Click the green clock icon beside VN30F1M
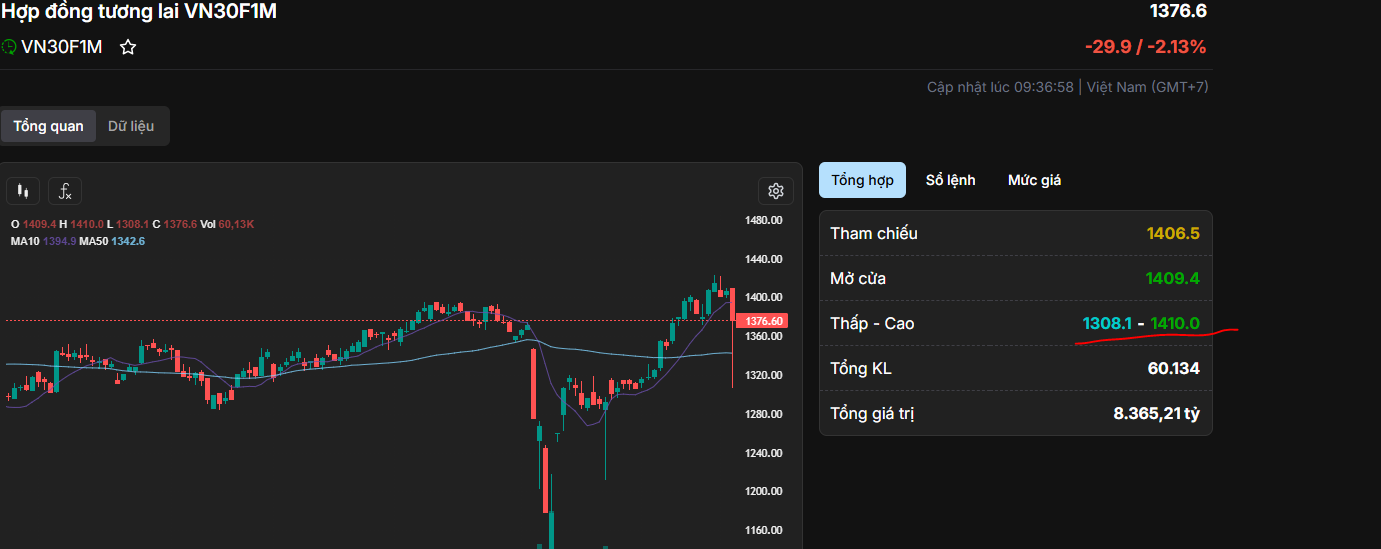Image resolution: width=1381 pixels, height=549 pixels. 9,47
